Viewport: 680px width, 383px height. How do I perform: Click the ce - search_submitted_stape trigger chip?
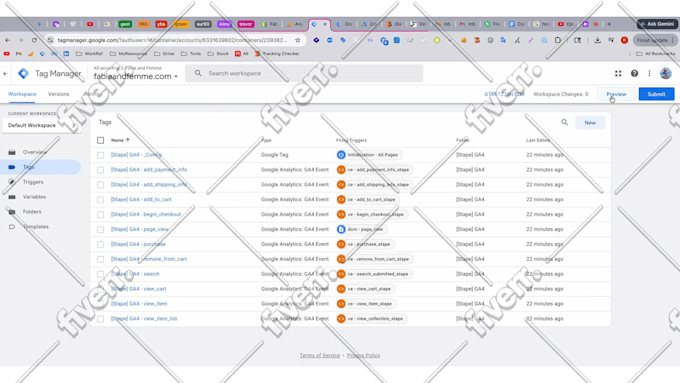pyautogui.click(x=374, y=274)
